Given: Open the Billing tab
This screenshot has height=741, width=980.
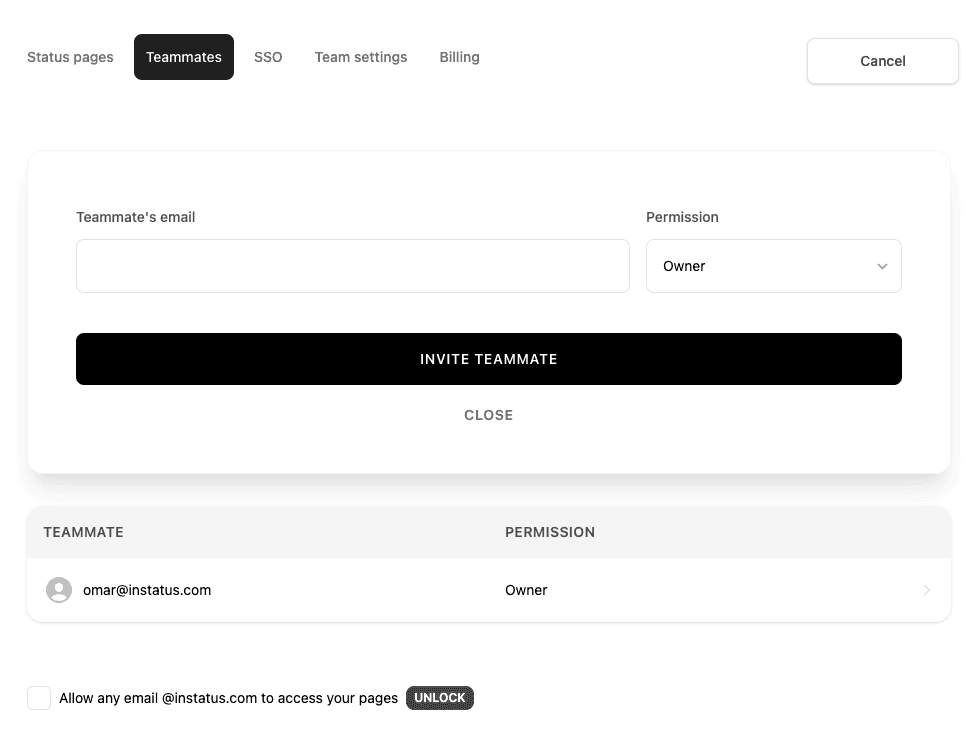Looking at the screenshot, I should click(459, 57).
